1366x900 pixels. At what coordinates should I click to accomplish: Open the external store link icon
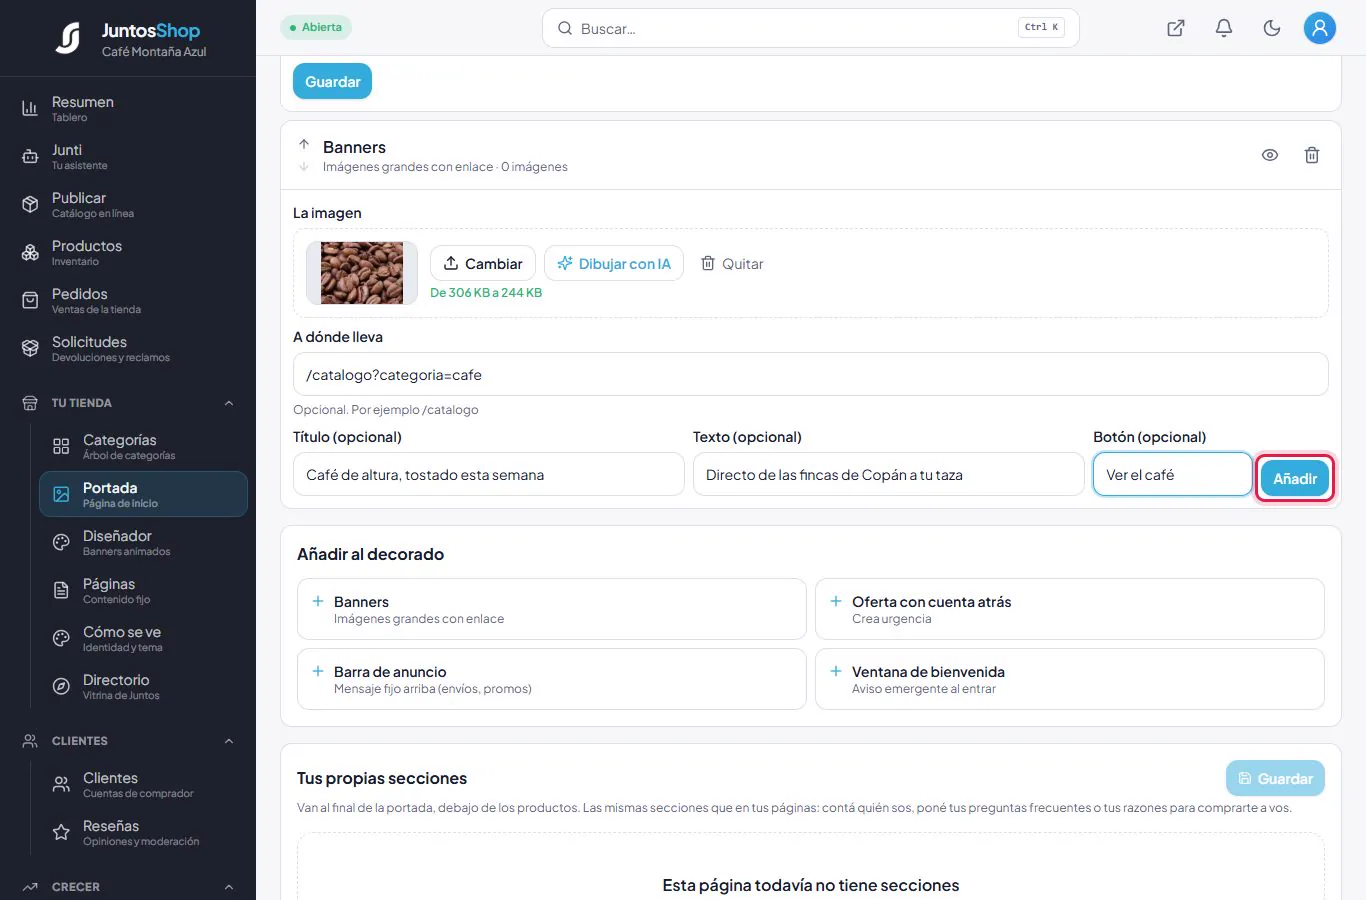pyautogui.click(x=1176, y=28)
